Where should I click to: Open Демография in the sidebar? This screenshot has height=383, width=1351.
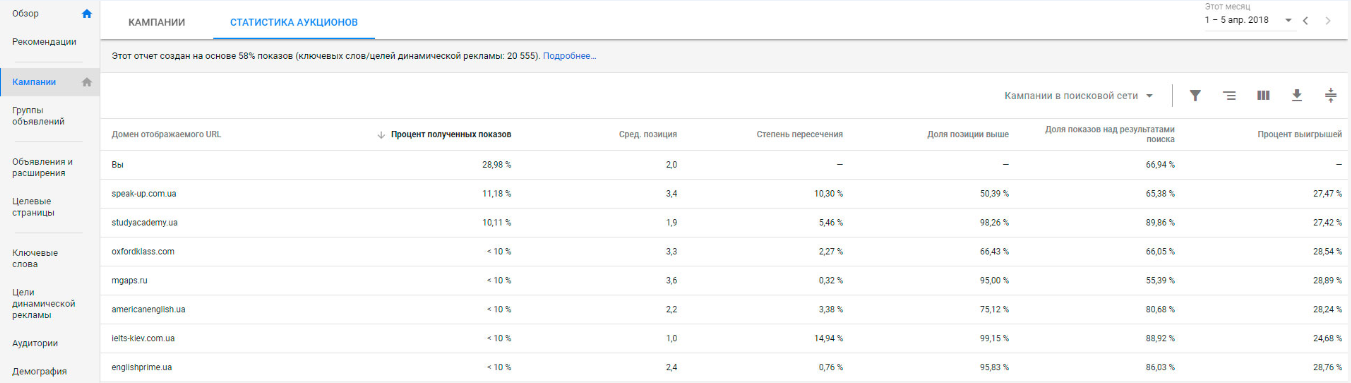[x=39, y=371]
